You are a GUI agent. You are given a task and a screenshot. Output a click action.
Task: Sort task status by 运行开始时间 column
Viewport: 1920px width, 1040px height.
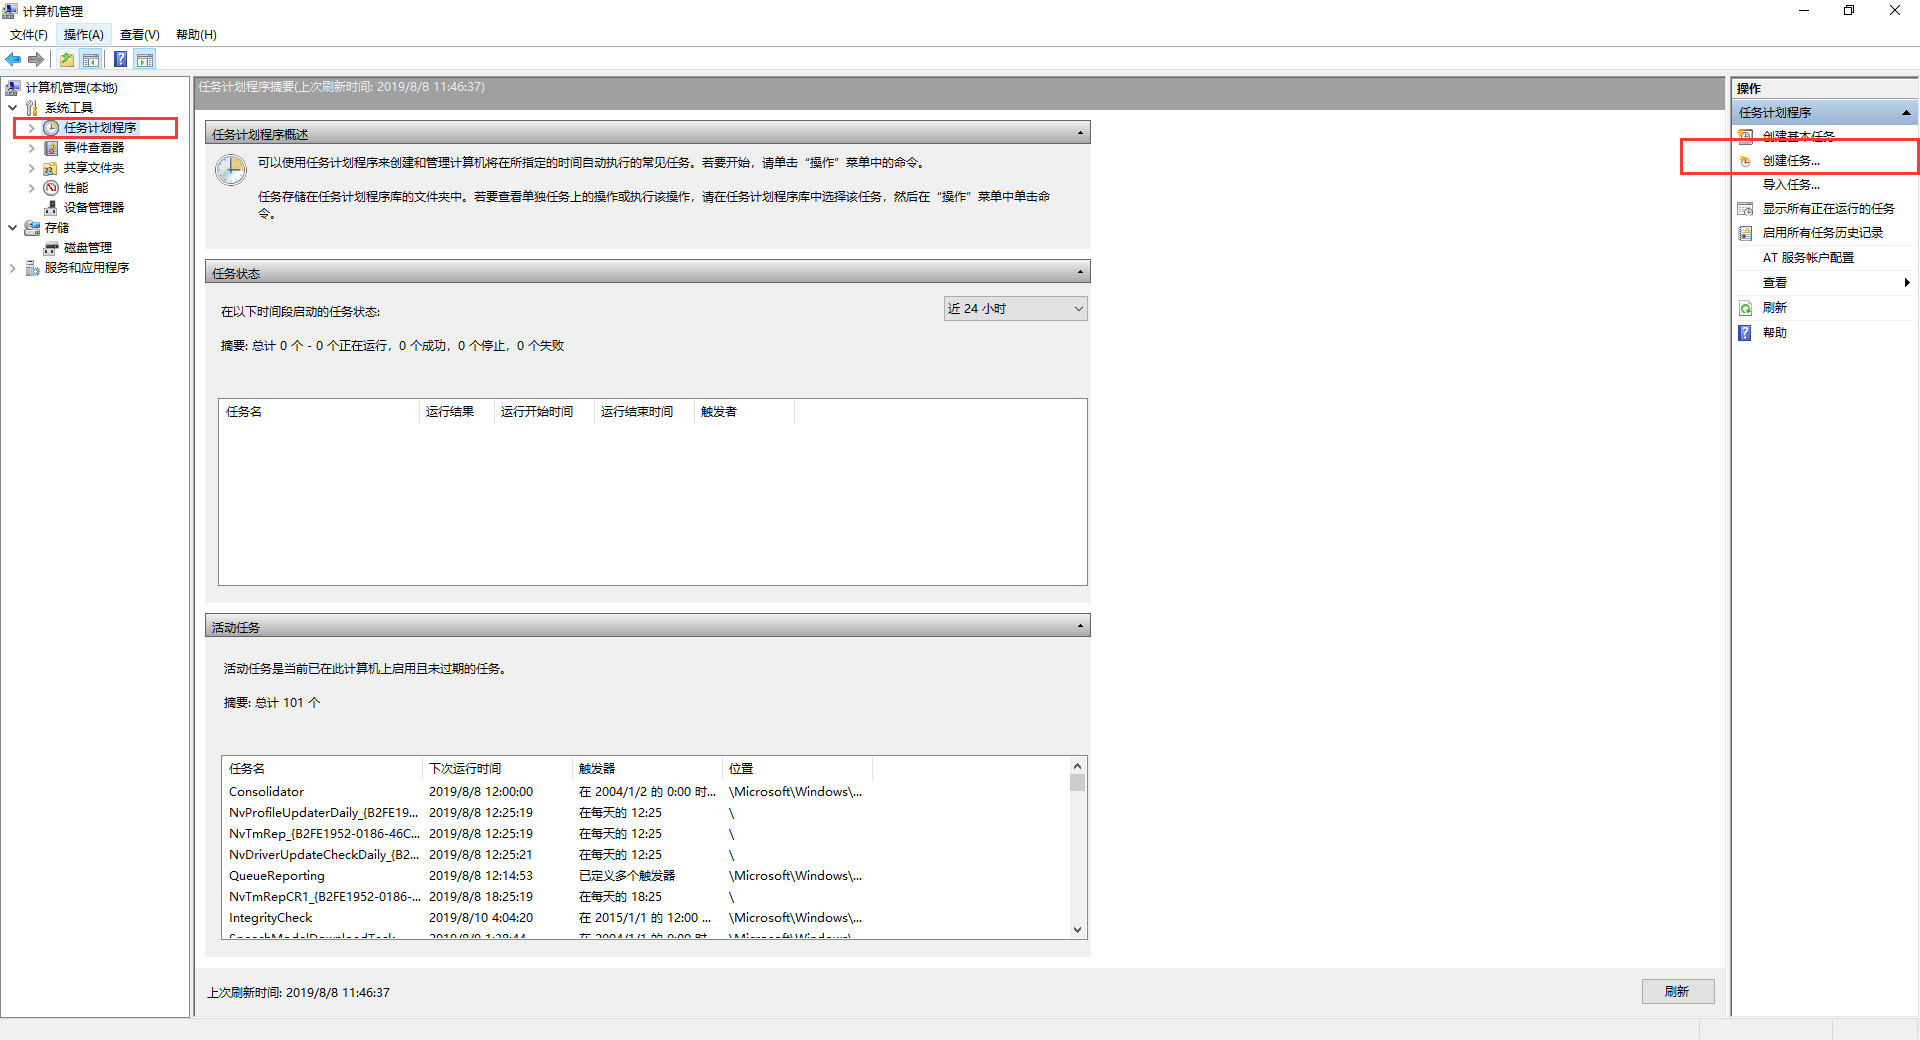pos(544,412)
